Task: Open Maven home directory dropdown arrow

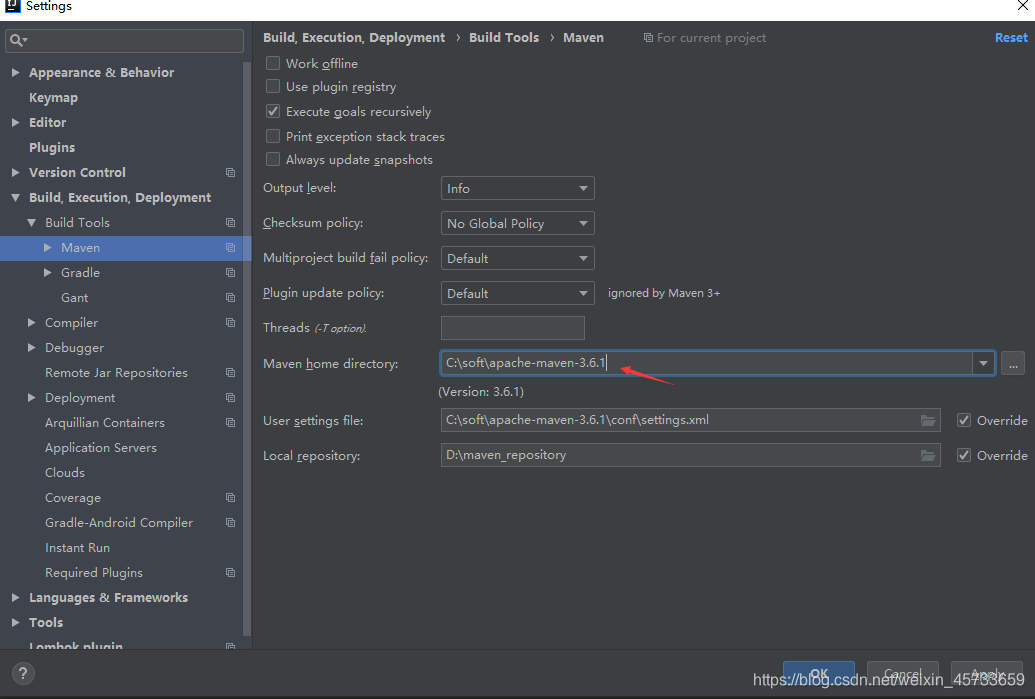Action: (983, 363)
